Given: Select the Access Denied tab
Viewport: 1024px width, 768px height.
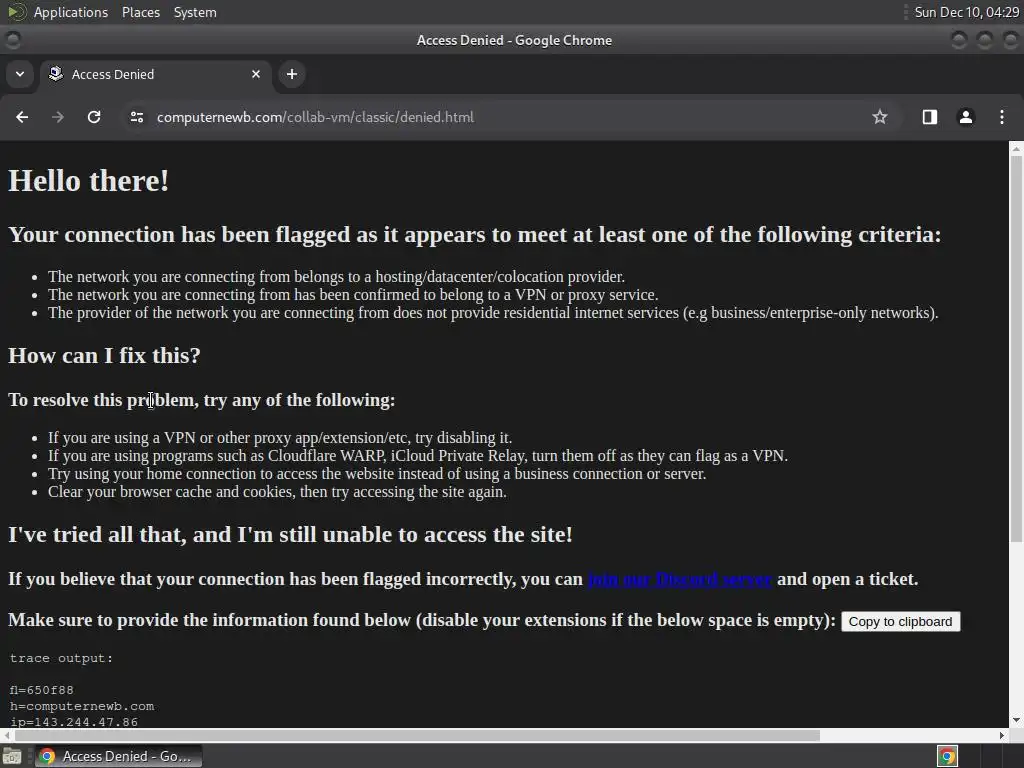Looking at the screenshot, I should 155,74.
